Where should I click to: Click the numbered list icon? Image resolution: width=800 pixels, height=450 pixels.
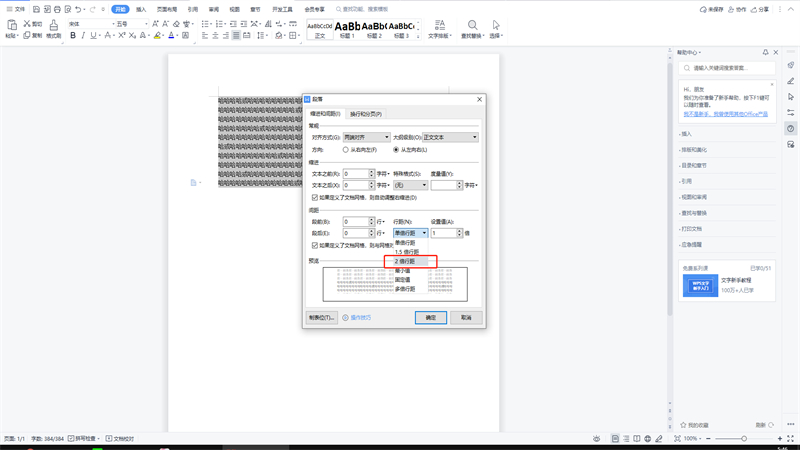click(219, 24)
